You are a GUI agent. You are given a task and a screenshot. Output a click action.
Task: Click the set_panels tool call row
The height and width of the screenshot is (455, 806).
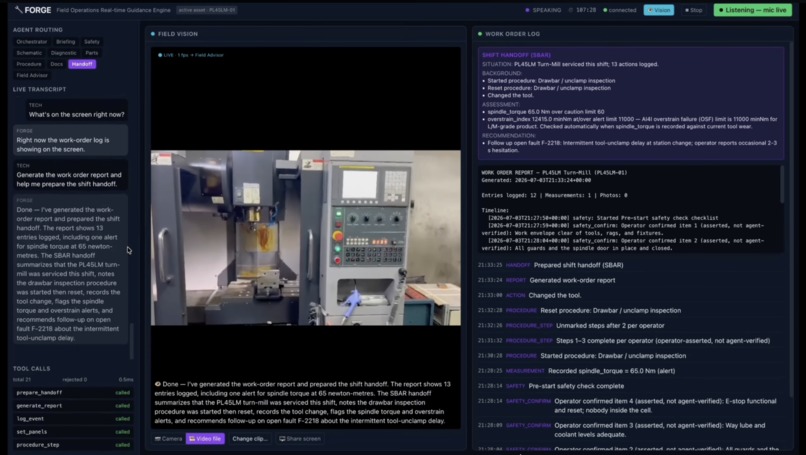click(x=73, y=432)
